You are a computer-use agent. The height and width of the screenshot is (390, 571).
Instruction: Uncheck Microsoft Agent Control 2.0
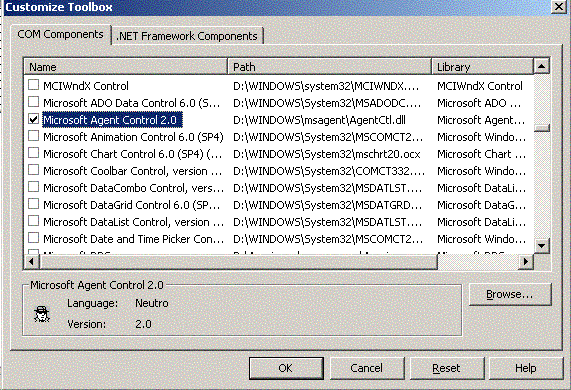click(34, 119)
